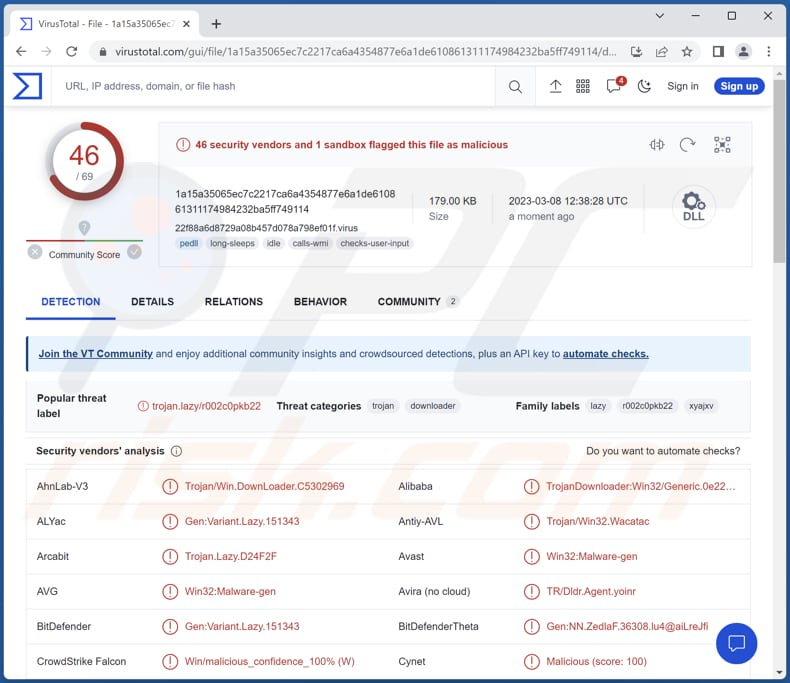This screenshot has width=790, height=683.
Task: Click the checks-user-input tag
Action: 374,243
